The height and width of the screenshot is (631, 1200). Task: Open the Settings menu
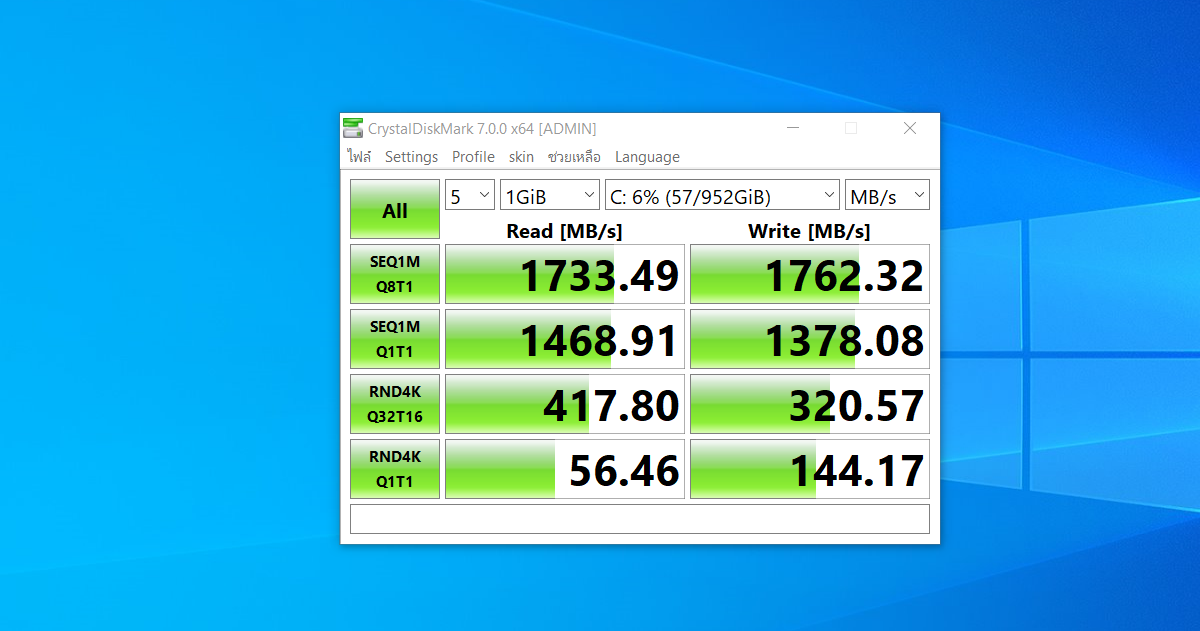pos(411,157)
